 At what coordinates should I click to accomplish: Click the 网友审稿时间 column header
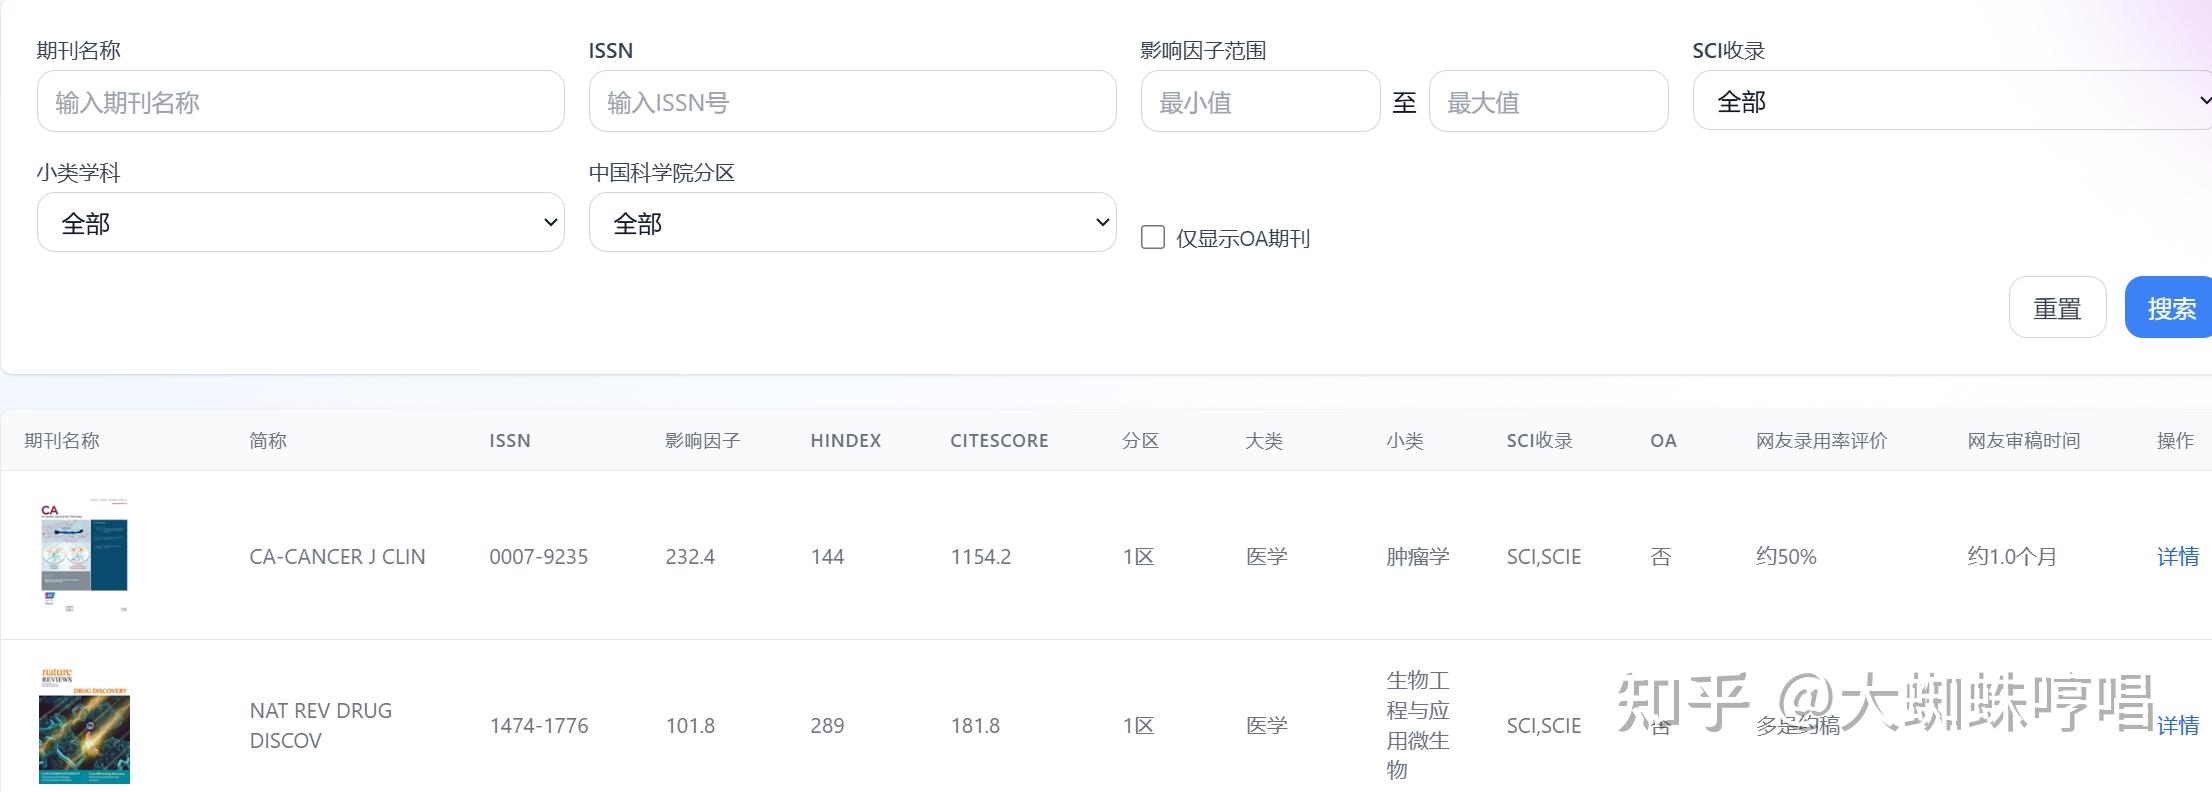pyautogui.click(x=2023, y=441)
